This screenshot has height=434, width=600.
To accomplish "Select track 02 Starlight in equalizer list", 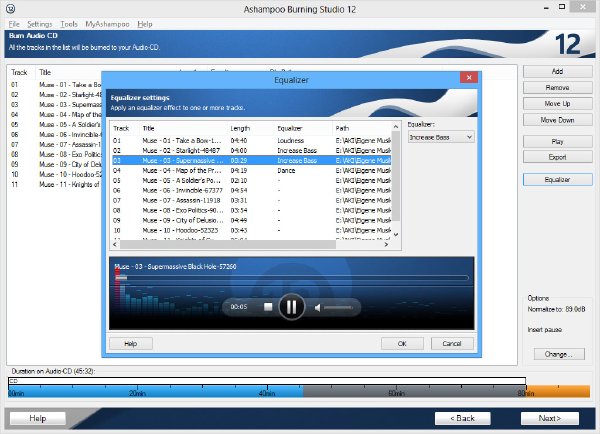I will coord(252,150).
